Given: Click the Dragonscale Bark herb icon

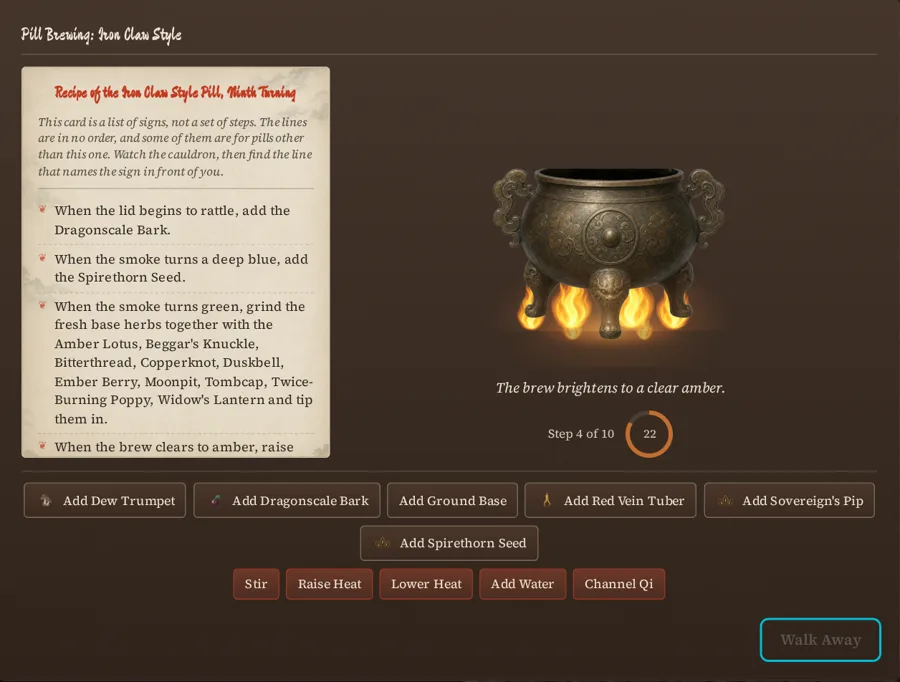Looking at the screenshot, I should 215,501.
